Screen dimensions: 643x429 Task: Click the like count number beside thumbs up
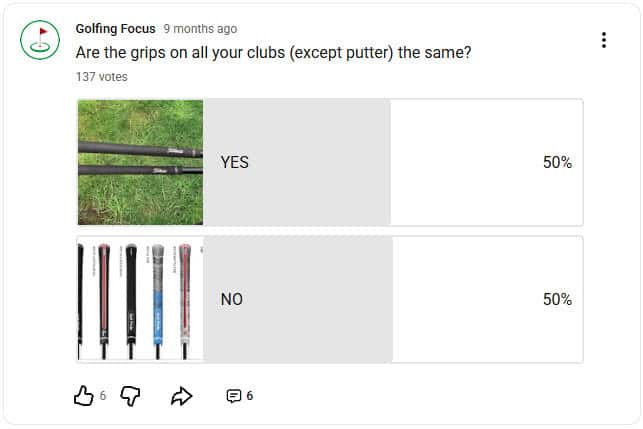(103, 396)
